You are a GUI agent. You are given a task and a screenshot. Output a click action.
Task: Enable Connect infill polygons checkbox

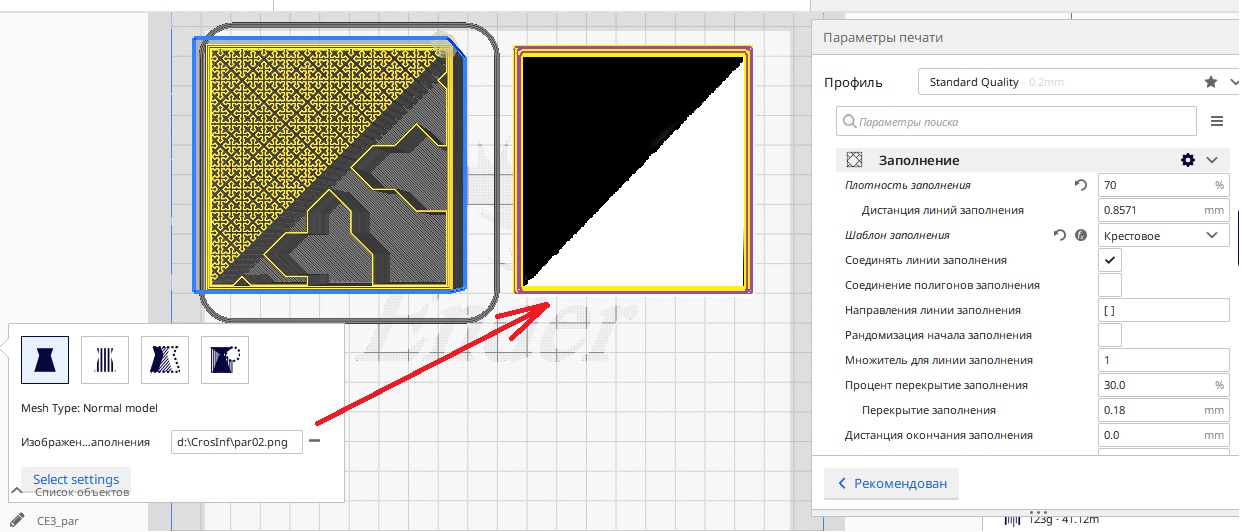click(x=1110, y=285)
